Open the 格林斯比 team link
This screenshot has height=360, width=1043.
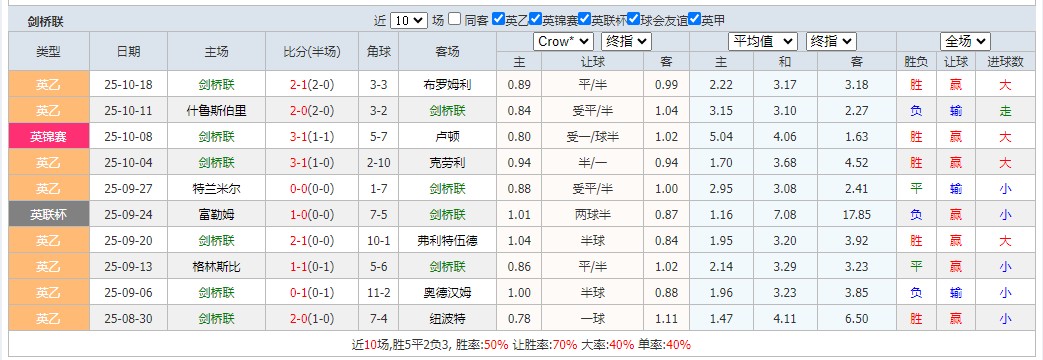(216, 267)
